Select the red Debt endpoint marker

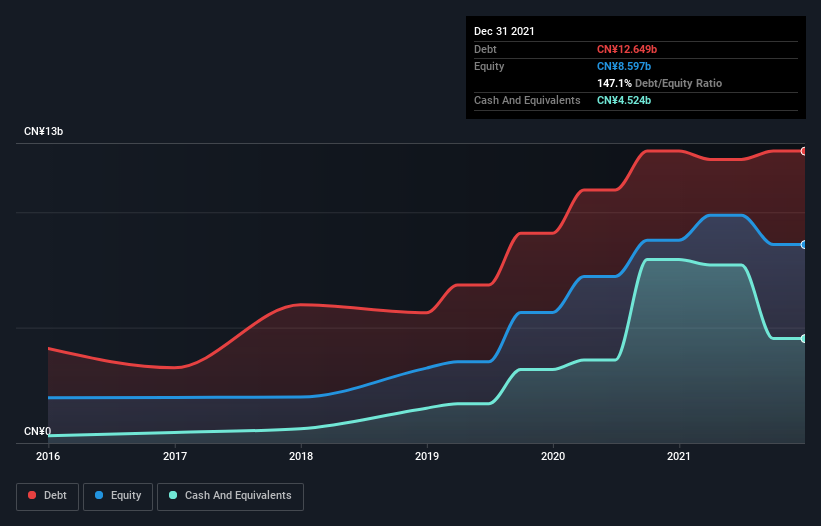click(x=804, y=151)
